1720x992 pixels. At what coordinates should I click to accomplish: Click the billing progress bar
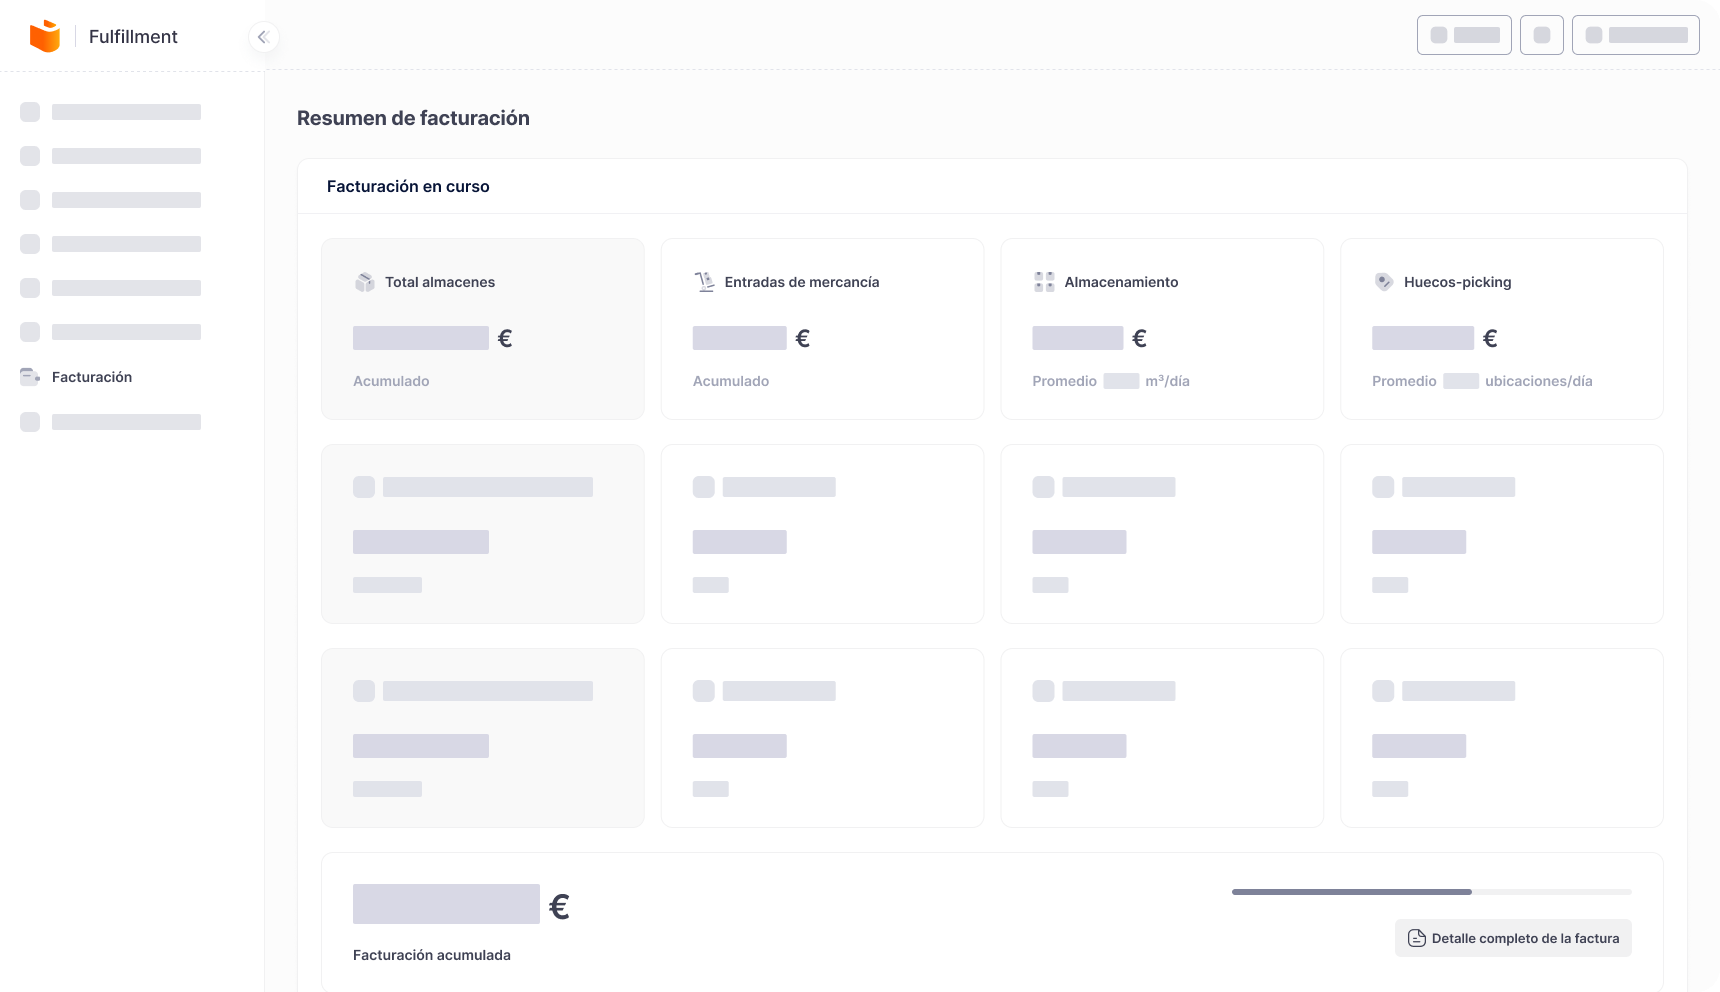pos(1431,891)
